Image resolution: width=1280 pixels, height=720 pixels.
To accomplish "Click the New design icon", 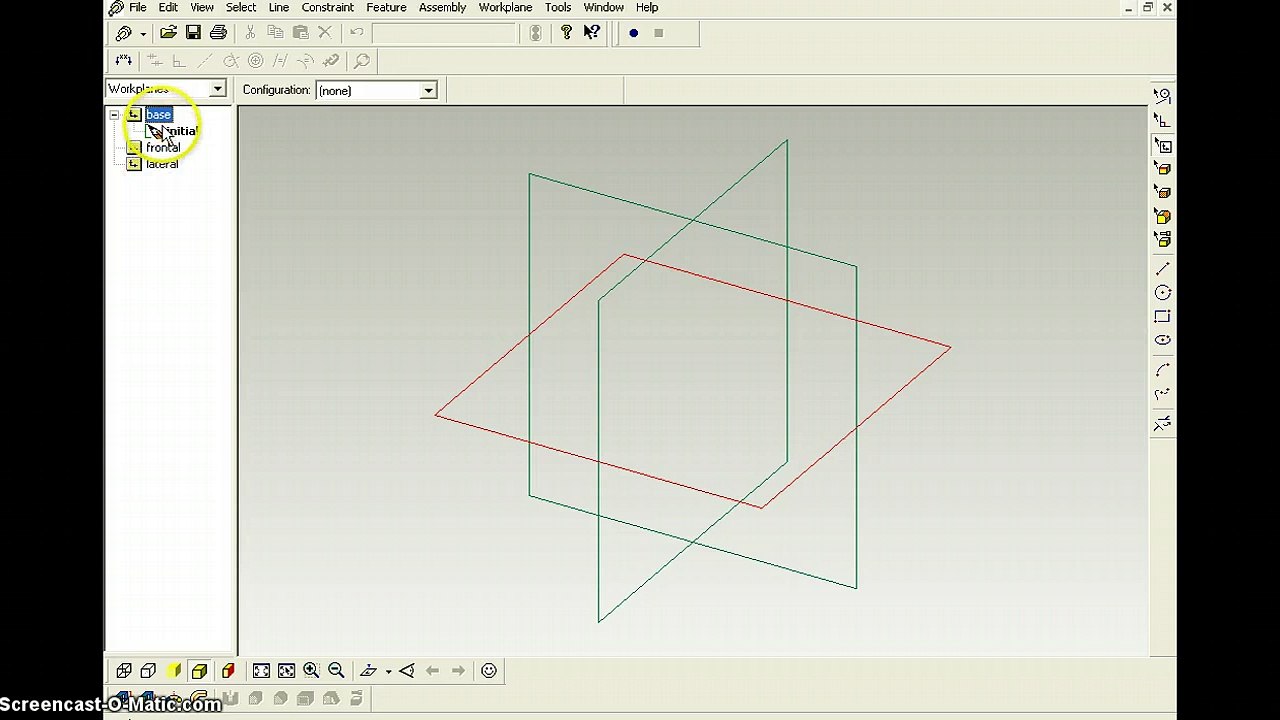I will tap(124, 33).
